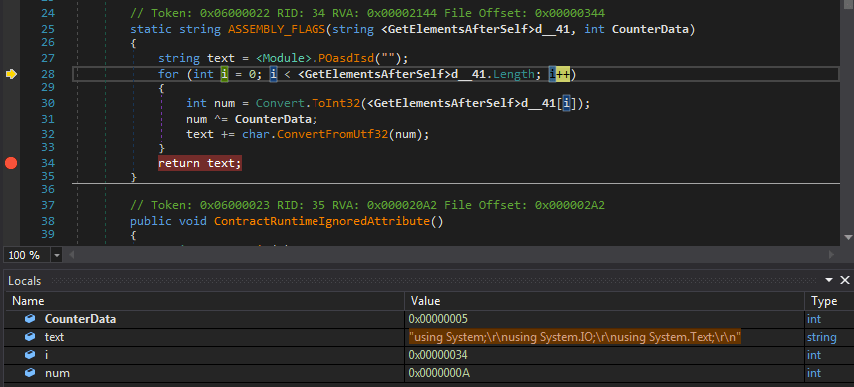Click the highlighted i++ expression on line 28
Screen dimensions: 854x387
559,74
